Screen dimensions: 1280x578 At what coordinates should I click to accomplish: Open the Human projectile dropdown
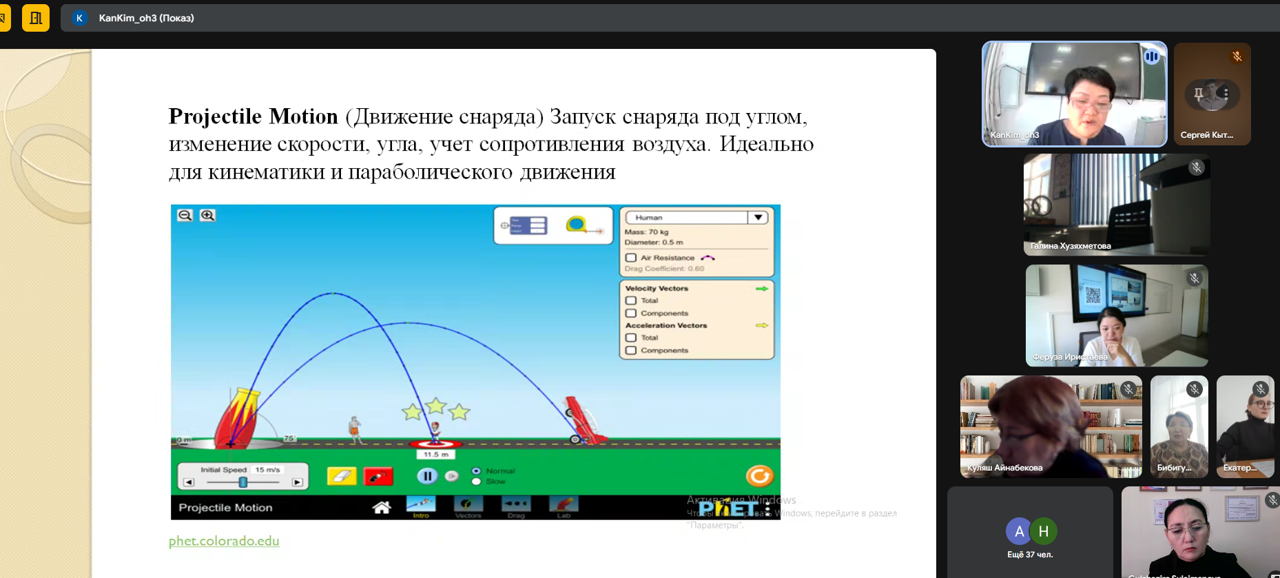click(695, 217)
